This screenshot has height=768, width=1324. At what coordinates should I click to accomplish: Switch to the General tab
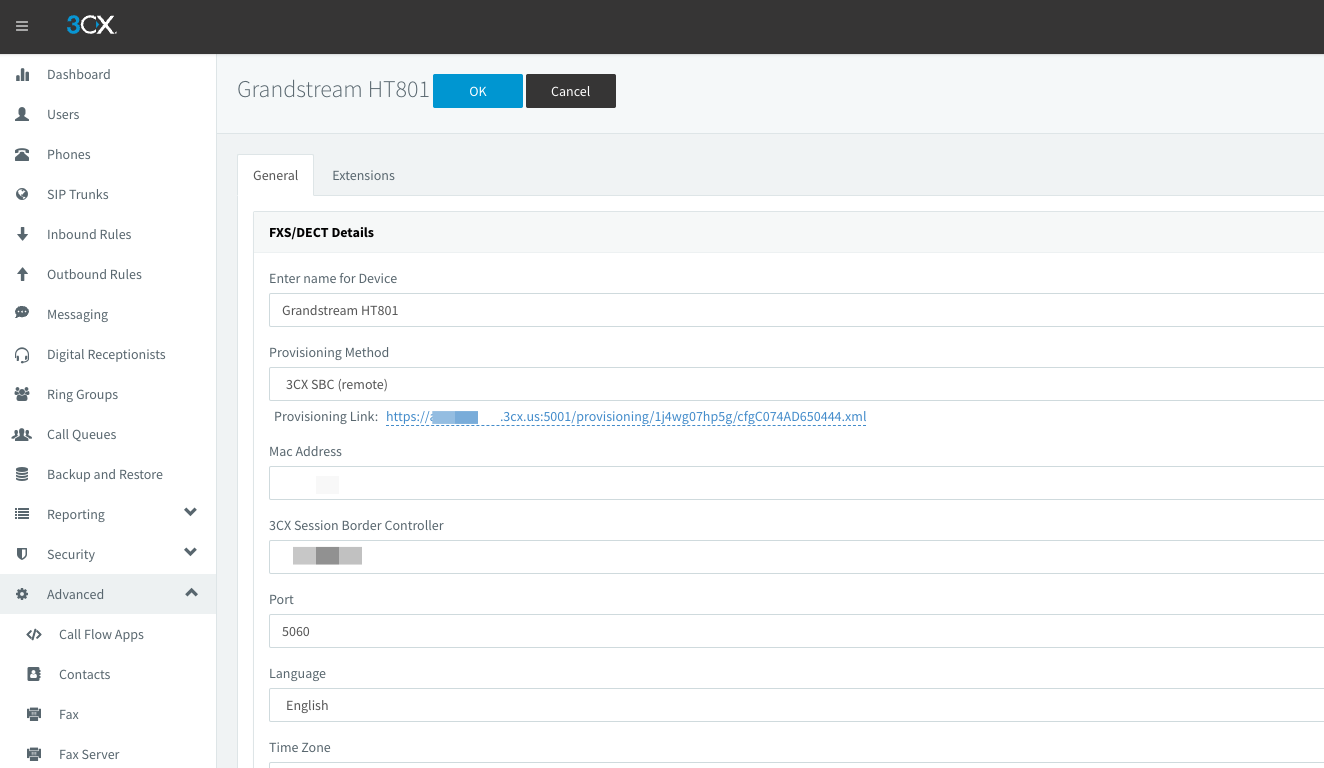[275, 175]
